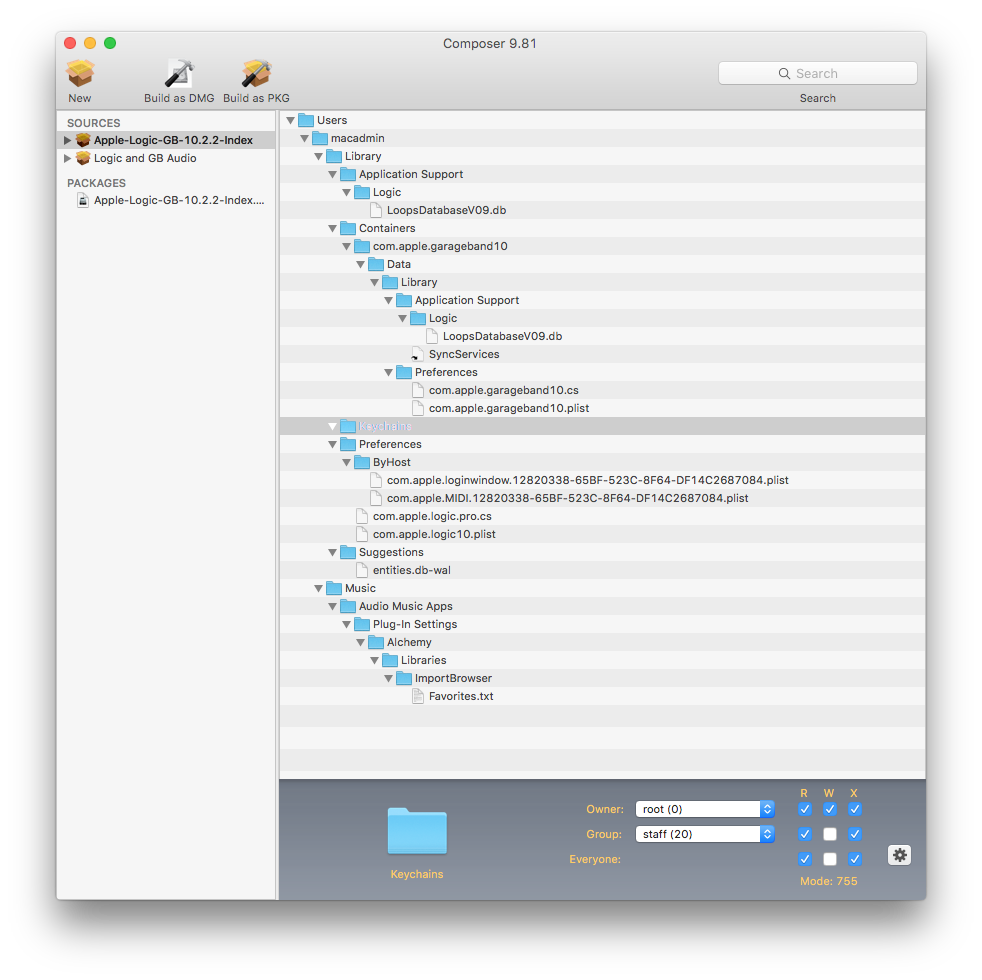Collapse the Library folder directly under macadmin
This screenshot has width=982, height=980.
point(319,157)
